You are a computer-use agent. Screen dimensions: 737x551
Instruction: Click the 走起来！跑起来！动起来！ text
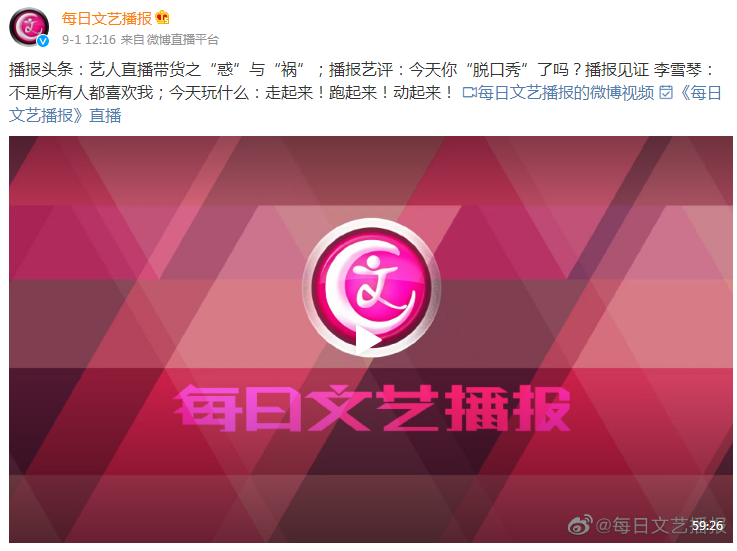click(x=360, y=93)
